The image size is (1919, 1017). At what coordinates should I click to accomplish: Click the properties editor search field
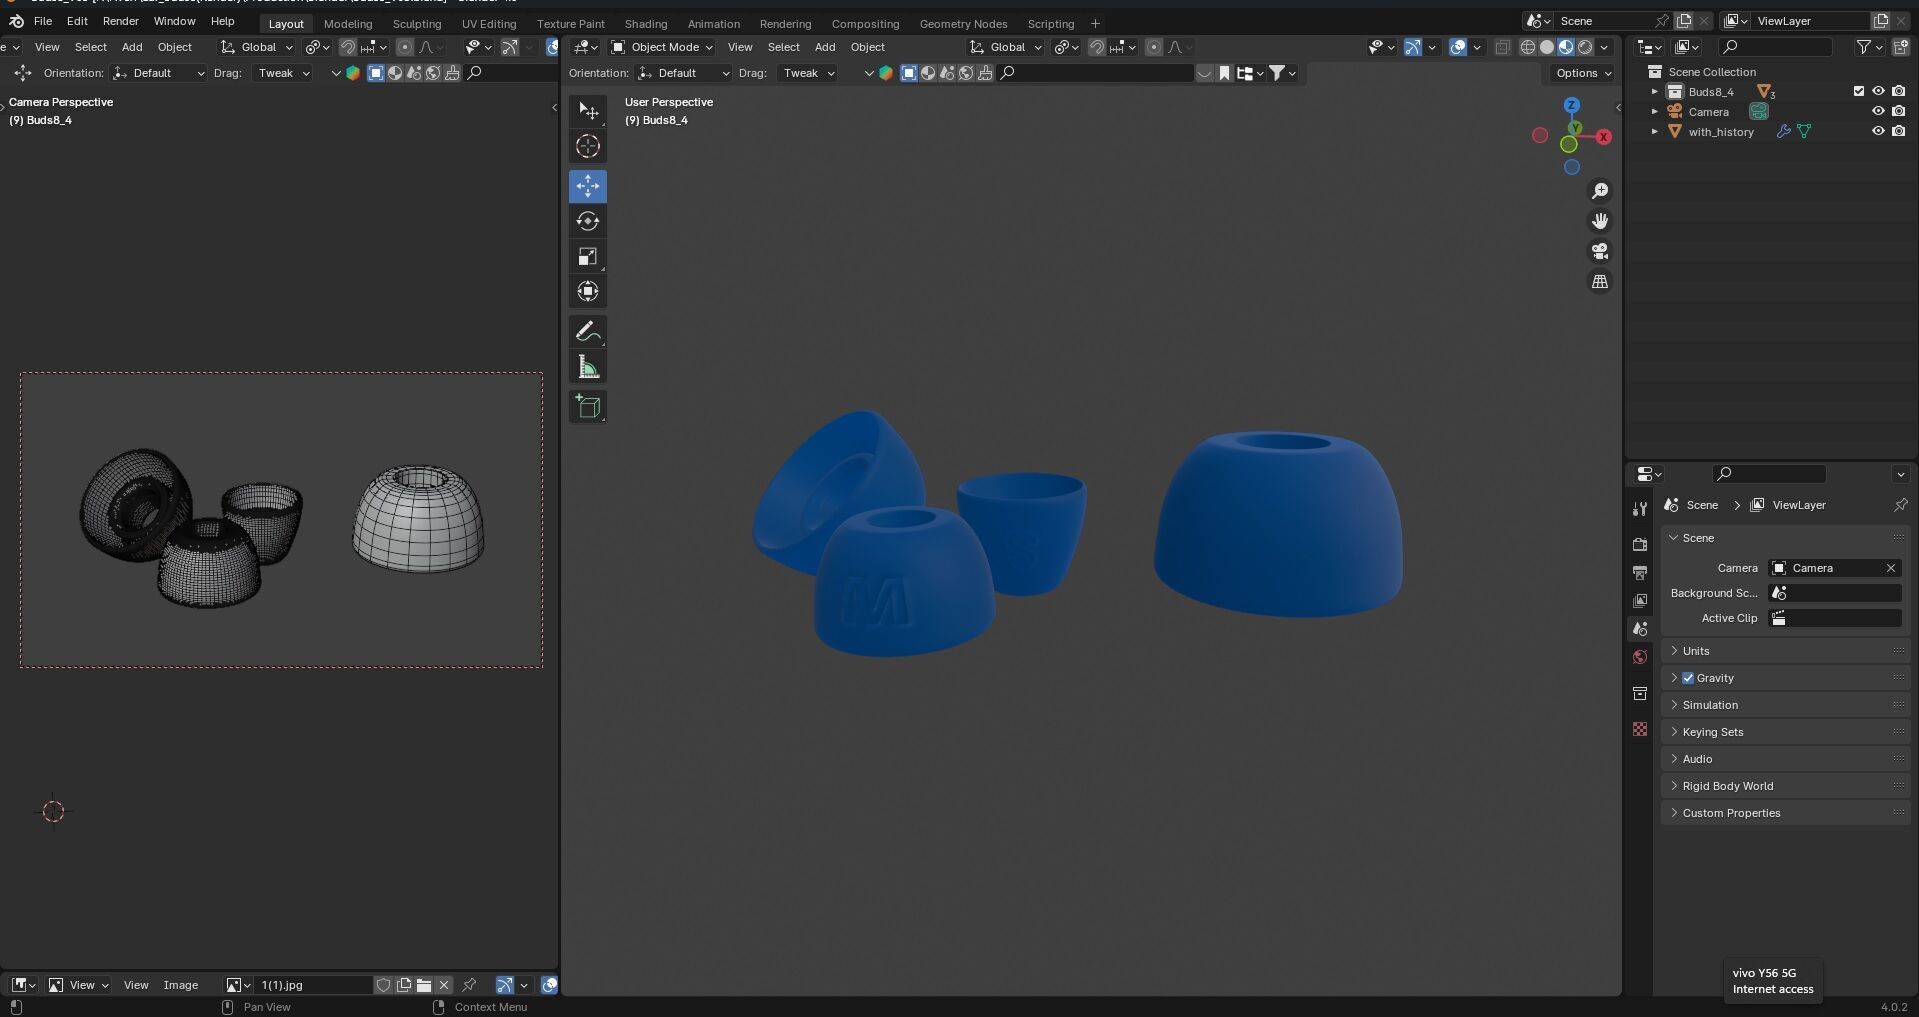click(x=1770, y=474)
